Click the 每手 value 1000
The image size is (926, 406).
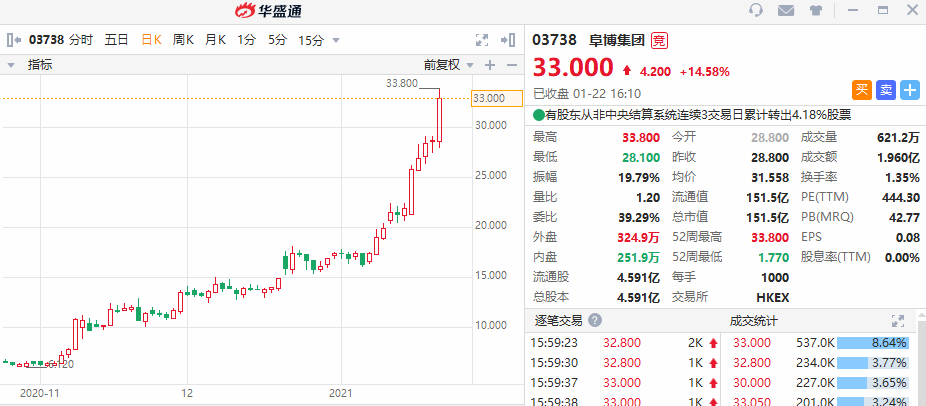click(775, 277)
